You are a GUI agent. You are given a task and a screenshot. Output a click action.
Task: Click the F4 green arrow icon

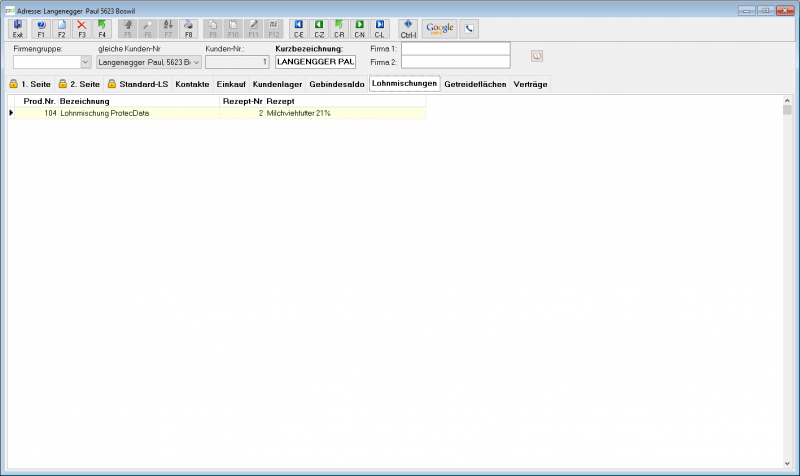pyautogui.click(x=102, y=29)
